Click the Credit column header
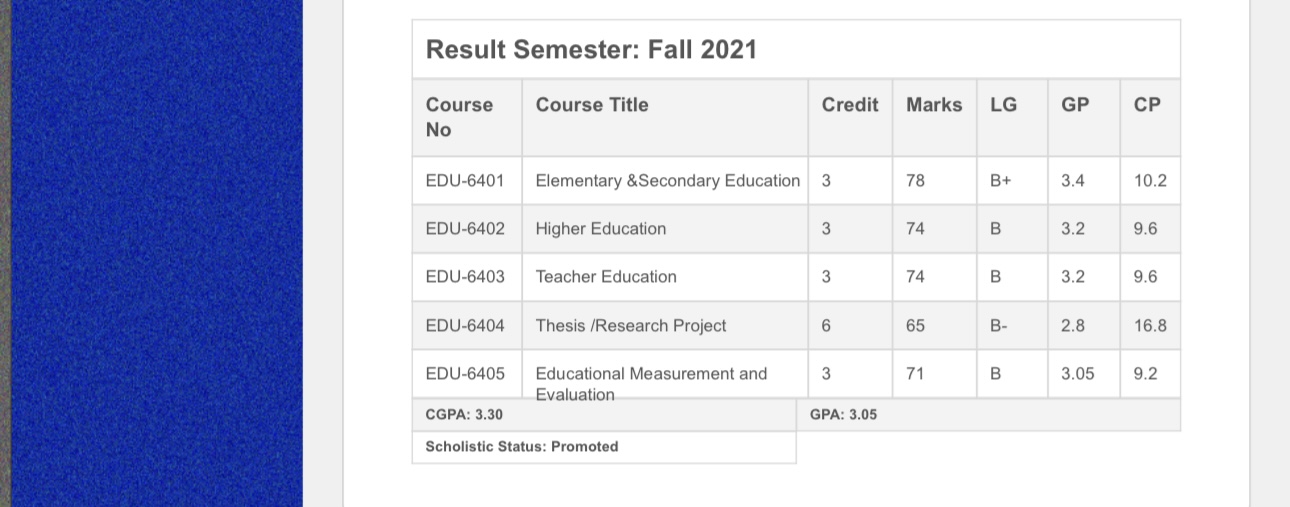The height and width of the screenshot is (507, 1290). click(850, 105)
